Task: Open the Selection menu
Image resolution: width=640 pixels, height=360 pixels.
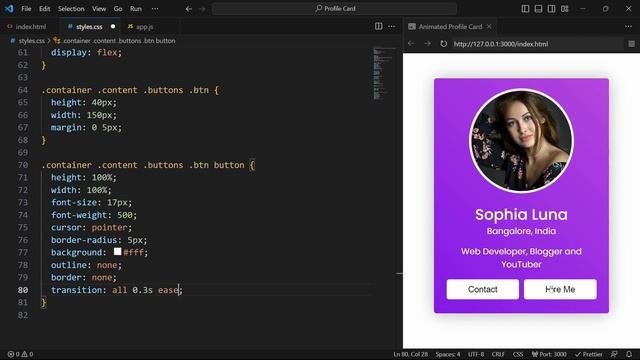Action: (71, 9)
